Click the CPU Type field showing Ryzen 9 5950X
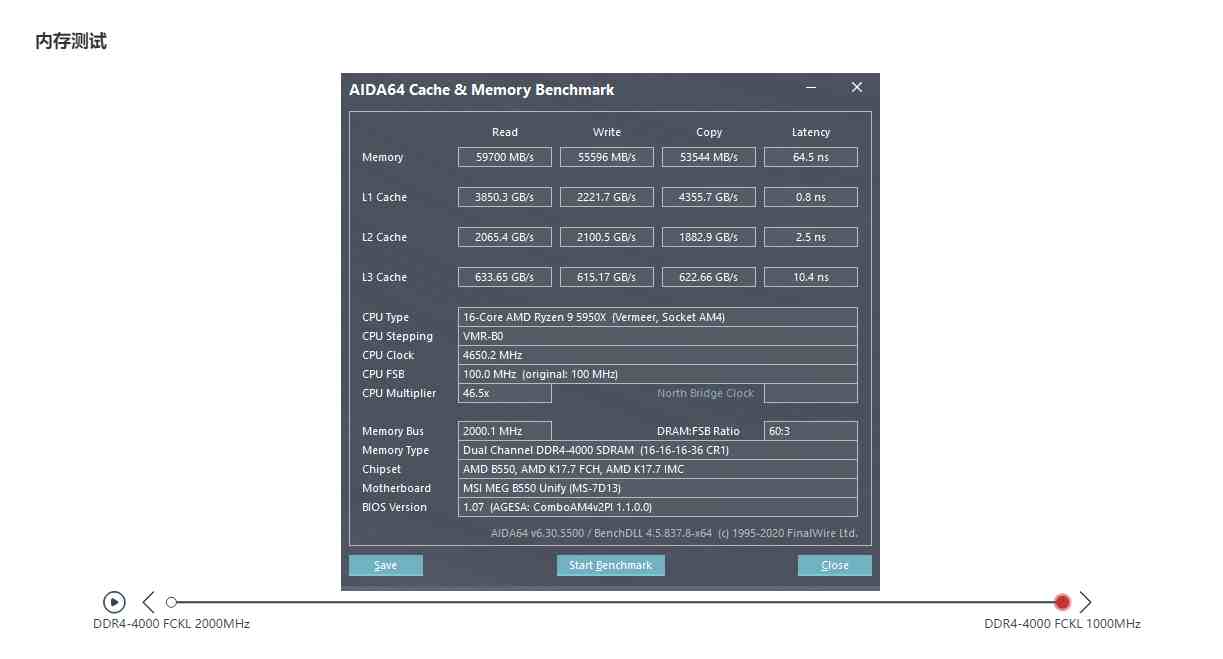Screen dimensions: 1223x659 coord(658,317)
